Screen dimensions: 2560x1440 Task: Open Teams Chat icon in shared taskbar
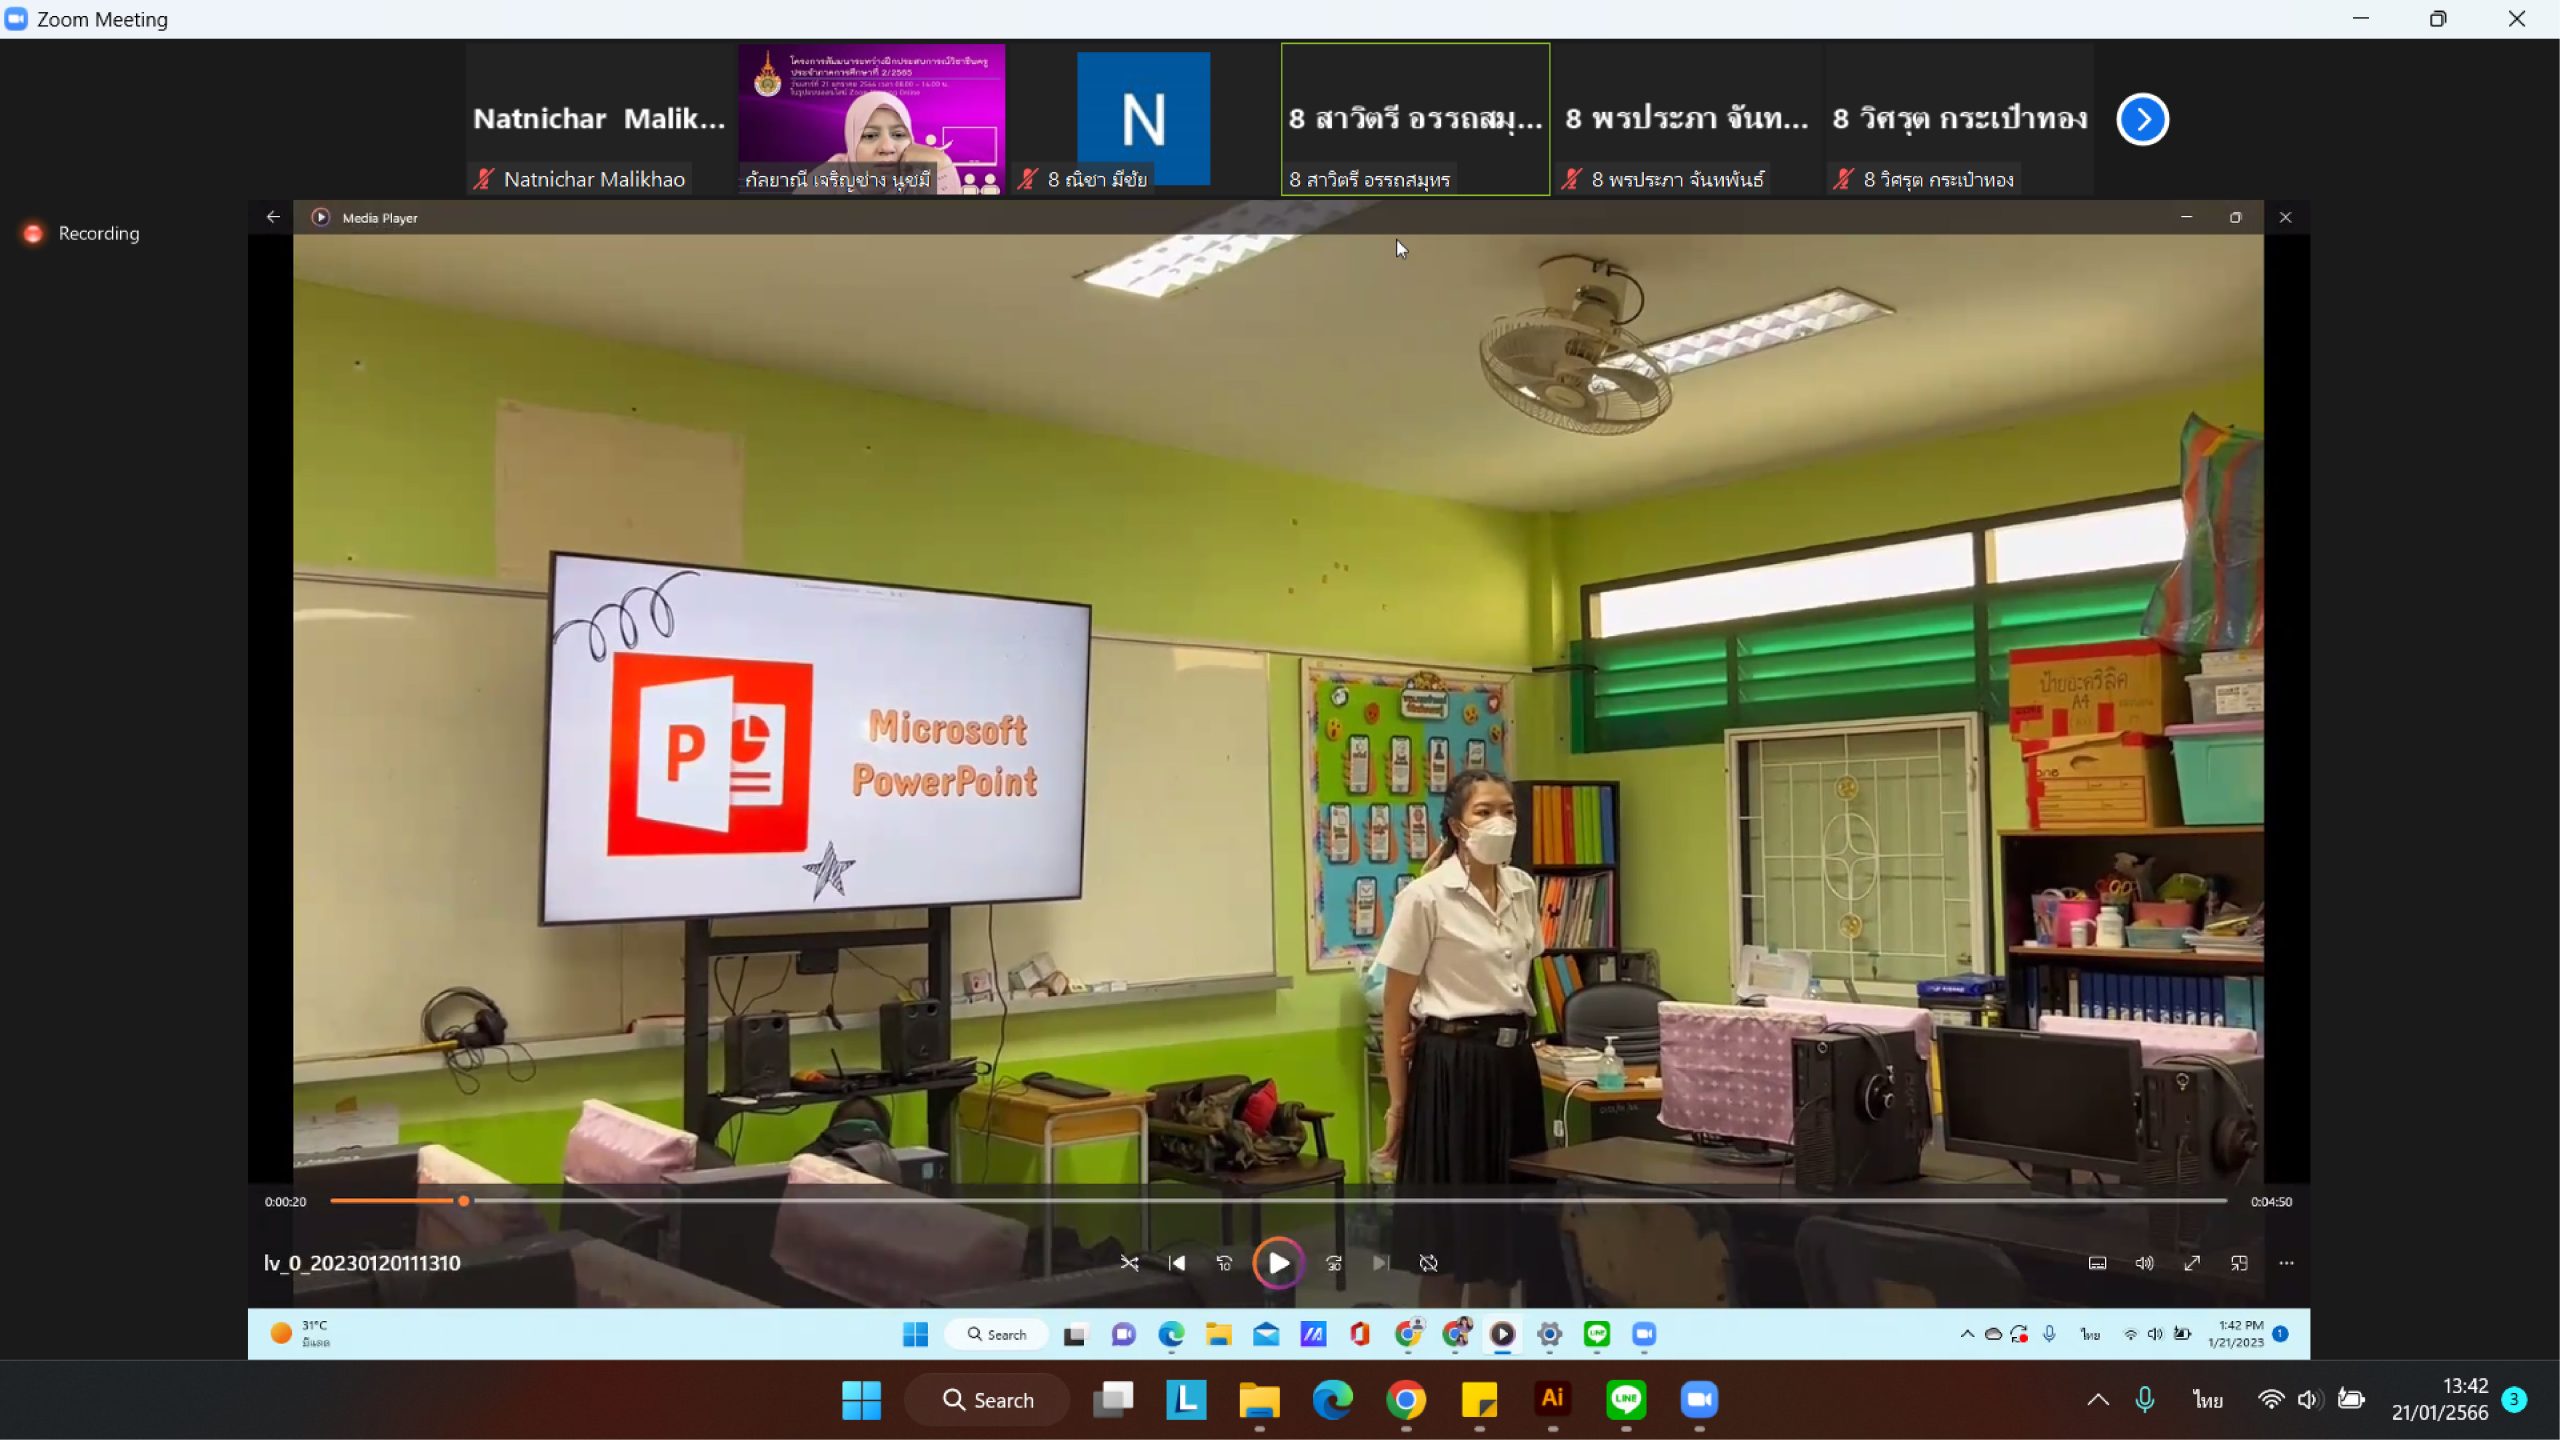point(1123,1334)
